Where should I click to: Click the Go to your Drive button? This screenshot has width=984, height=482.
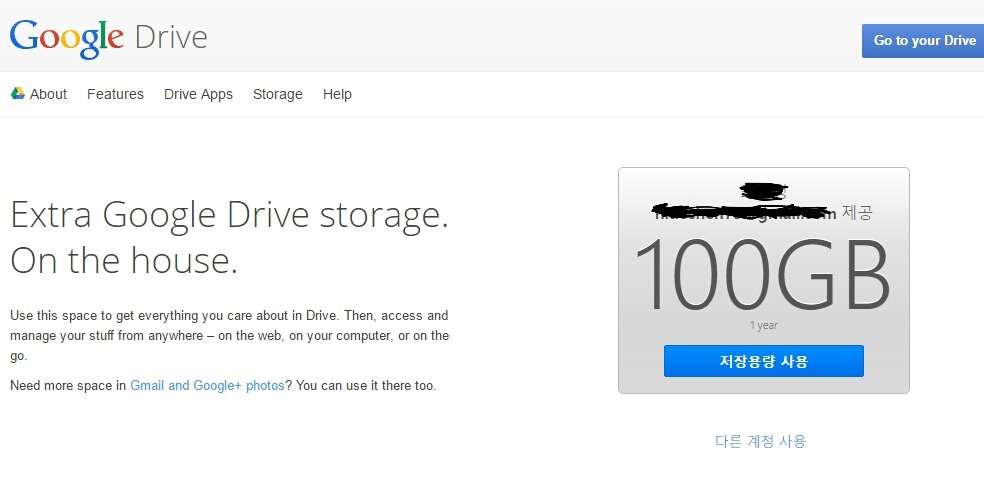(x=923, y=41)
